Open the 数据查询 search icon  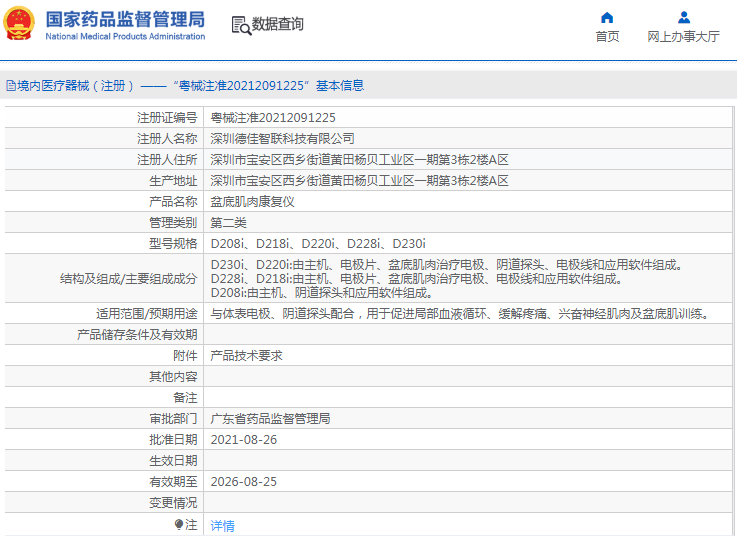tap(241, 25)
